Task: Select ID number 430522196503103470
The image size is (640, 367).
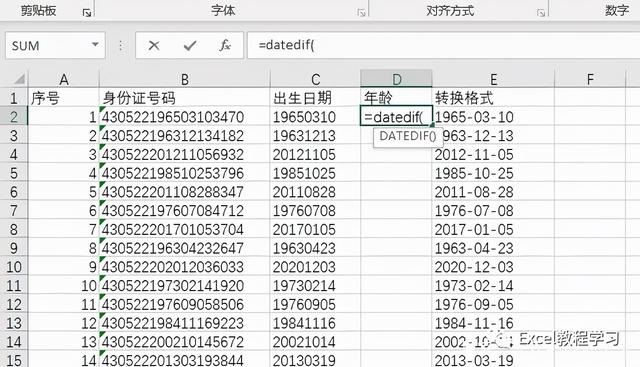Action: 184,117
